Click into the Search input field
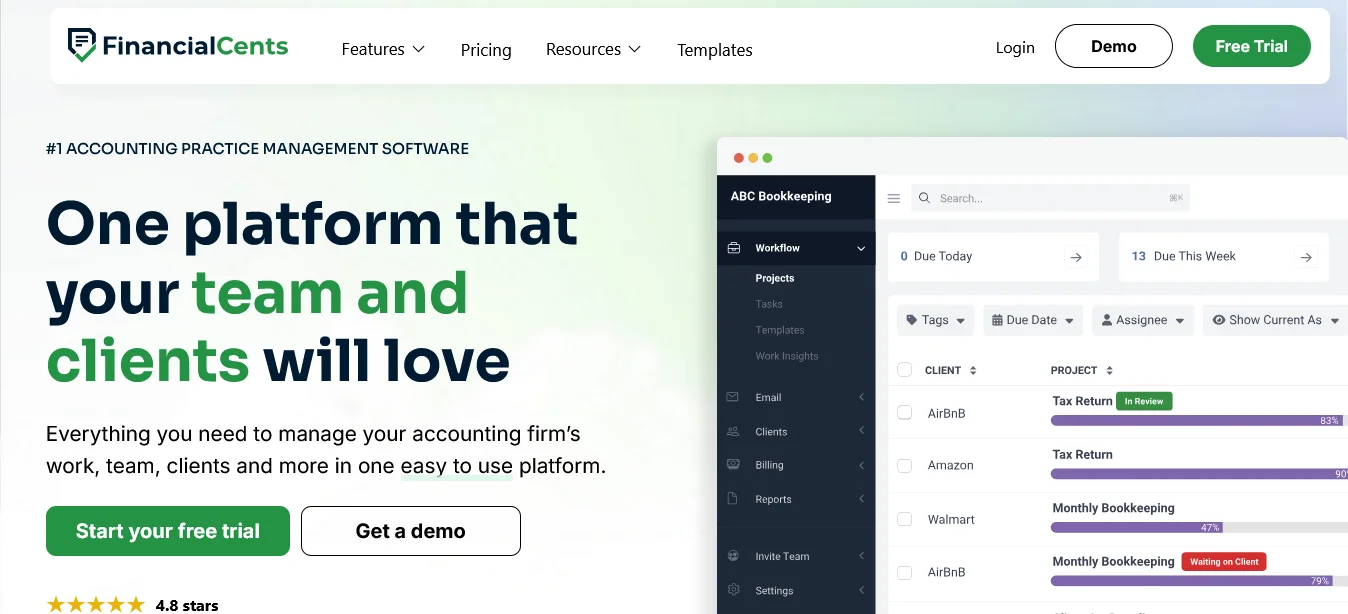This screenshot has width=1348, height=614. [x=1050, y=198]
